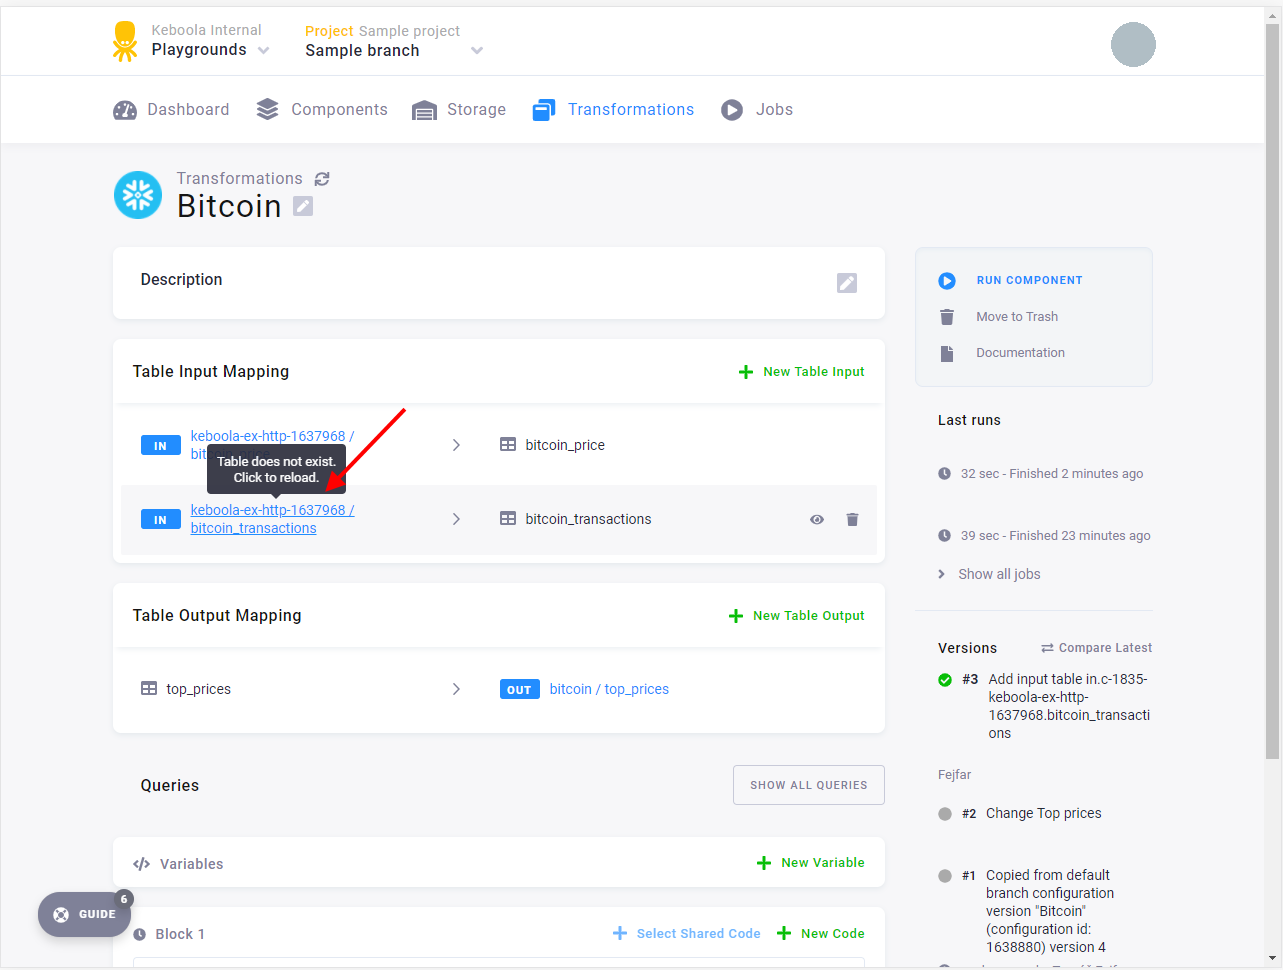Click the plus icon for New Table Input
The width and height of the screenshot is (1283, 970).
point(746,372)
